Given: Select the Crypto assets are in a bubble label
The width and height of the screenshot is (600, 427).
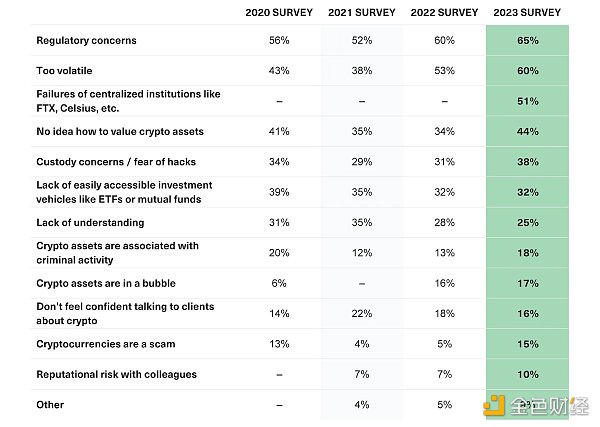Looking at the screenshot, I should pos(107,283).
